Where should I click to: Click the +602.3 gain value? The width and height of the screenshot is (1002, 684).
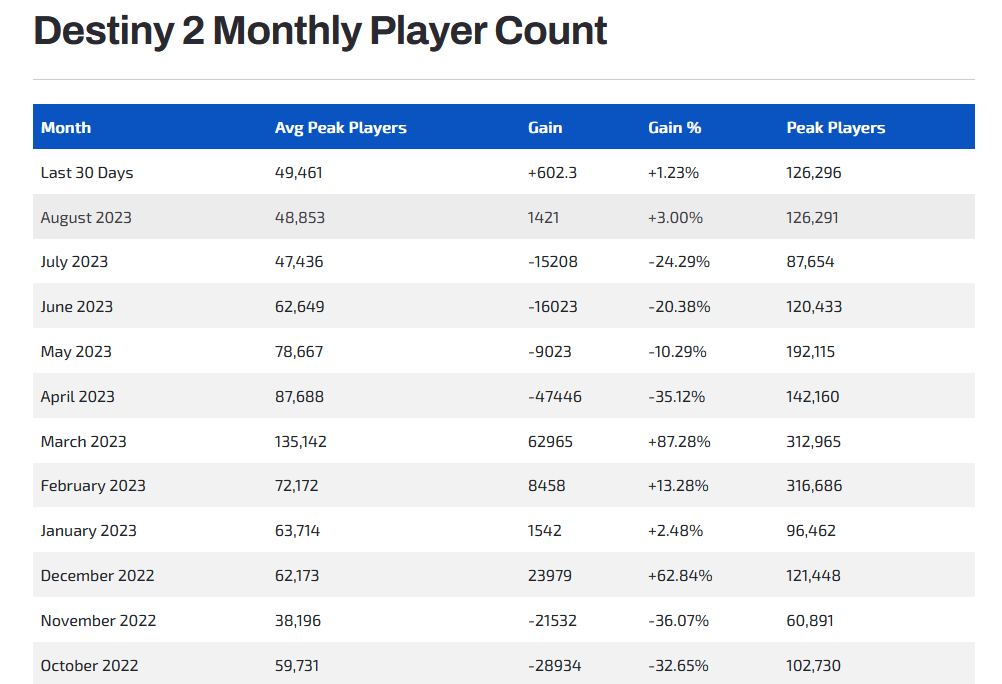(x=552, y=173)
